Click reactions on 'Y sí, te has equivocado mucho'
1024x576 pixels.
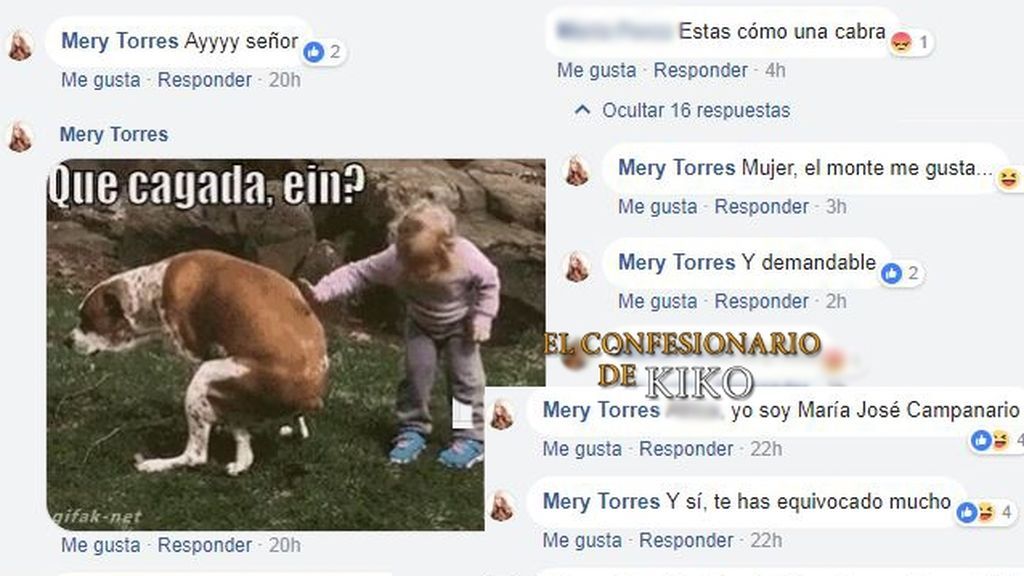click(x=986, y=512)
